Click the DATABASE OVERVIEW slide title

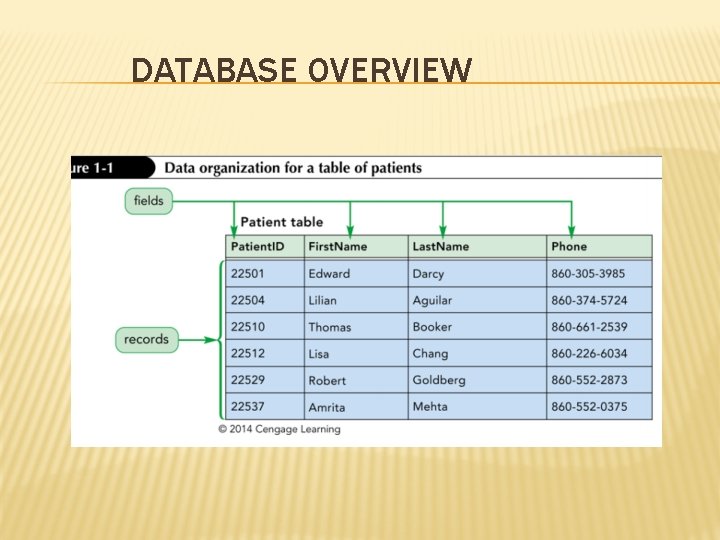point(301,70)
